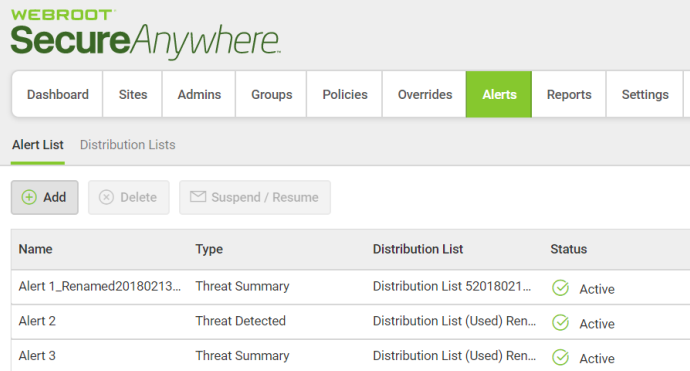Click the Suspend / Resume button label
Viewport: 690px width, 371px height.
coord(265,197)
